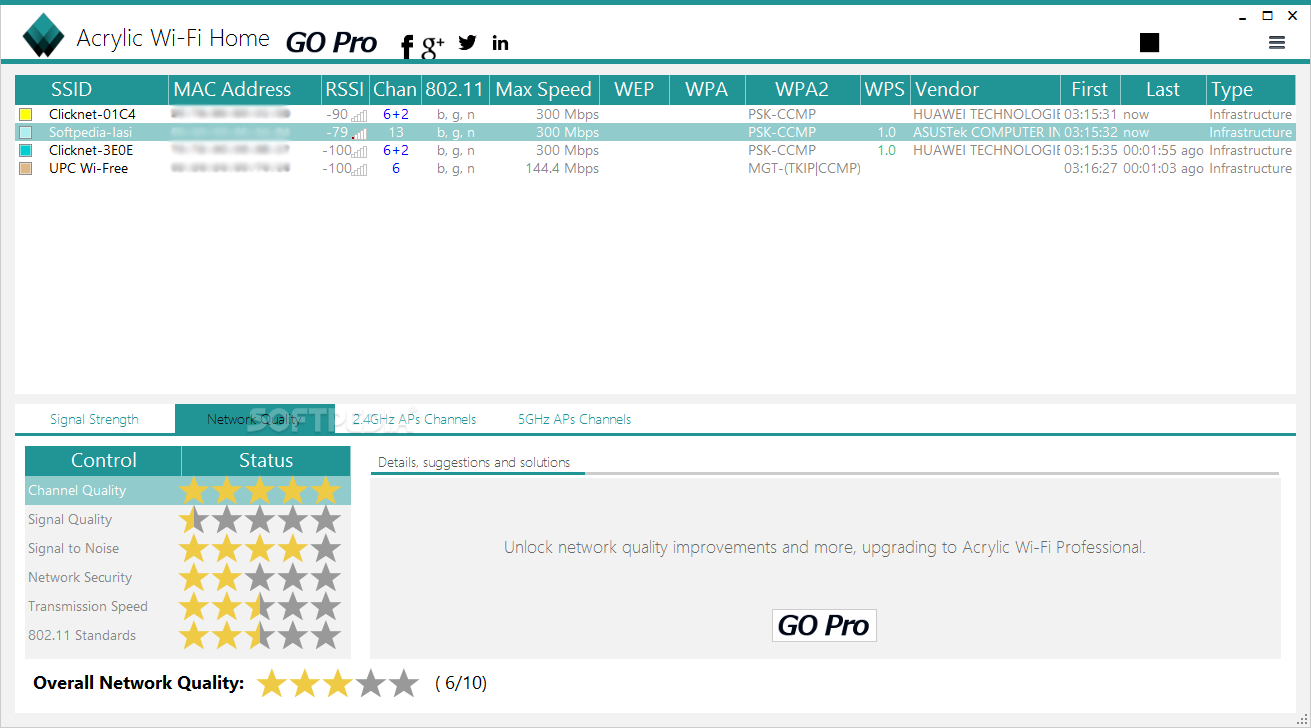This screenshot has height=728, width=1311.
Task: Sort by WPS column header
Action: (885, 89)
